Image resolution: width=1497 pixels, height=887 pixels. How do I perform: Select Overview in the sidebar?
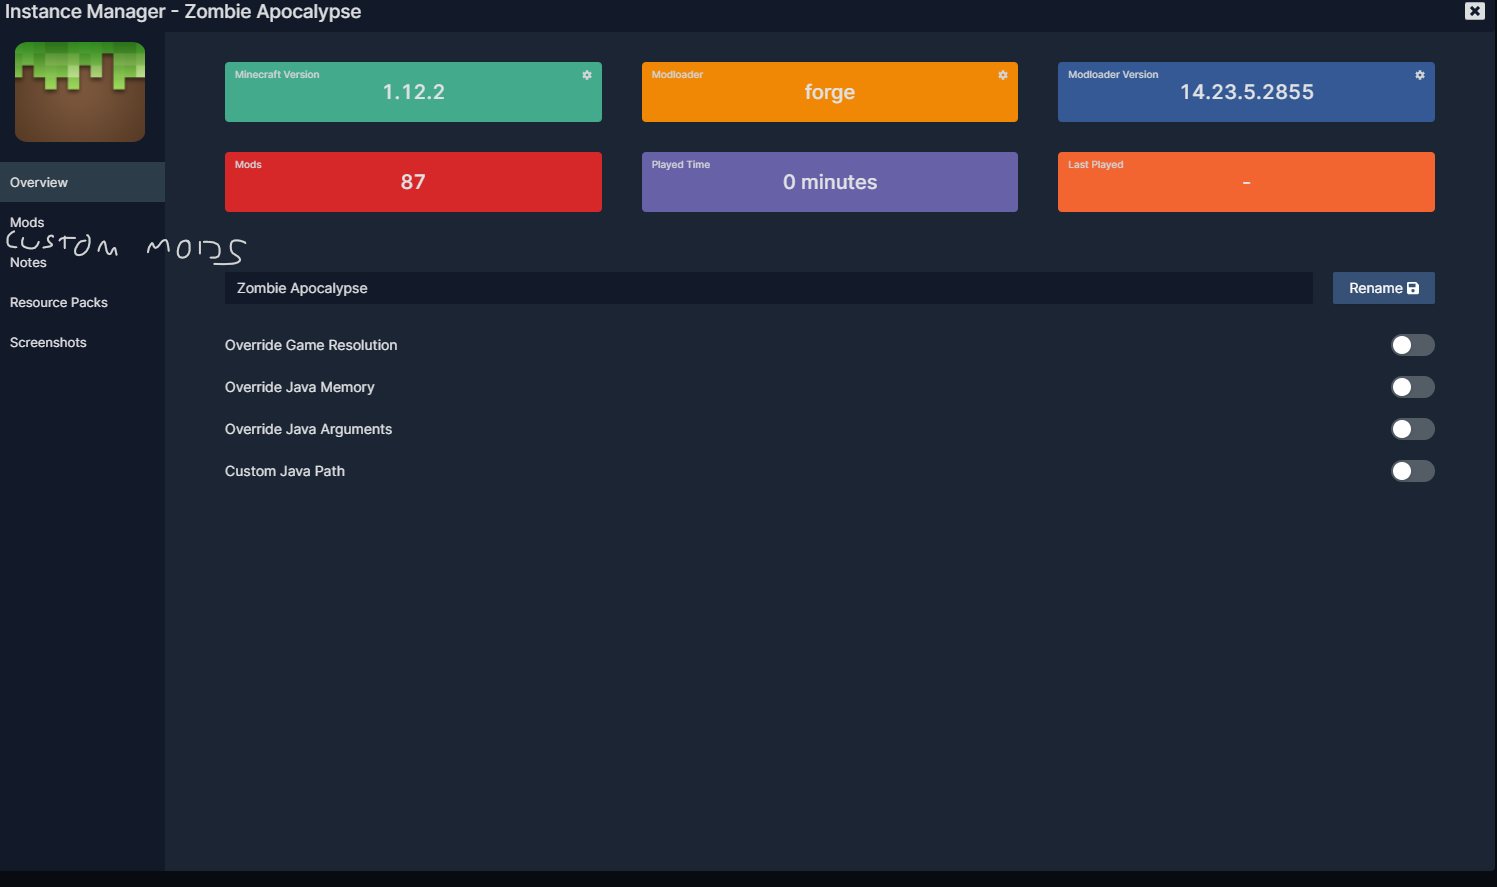click(39, 182)
